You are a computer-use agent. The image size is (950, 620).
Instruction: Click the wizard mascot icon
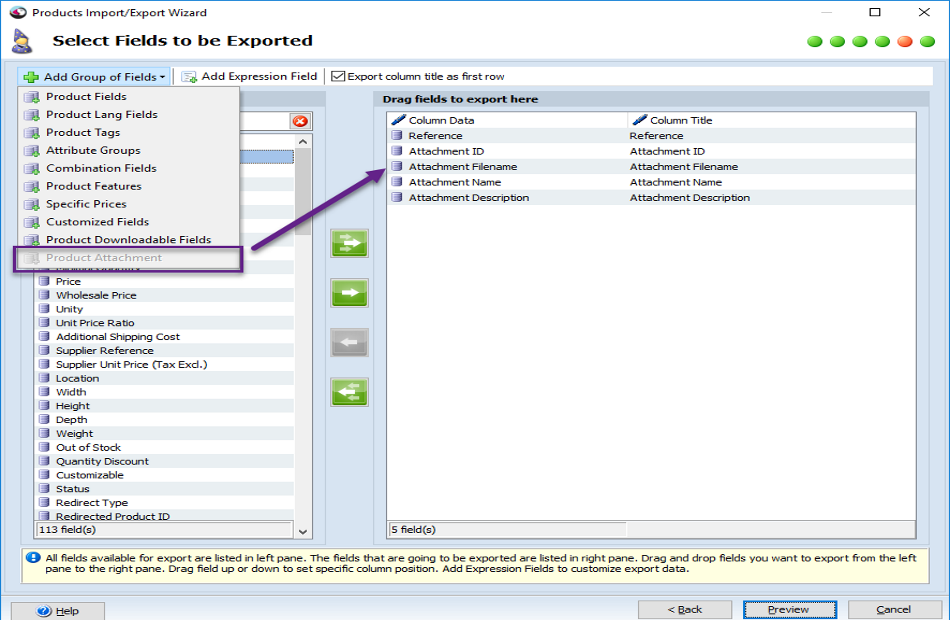coord(22,41)
